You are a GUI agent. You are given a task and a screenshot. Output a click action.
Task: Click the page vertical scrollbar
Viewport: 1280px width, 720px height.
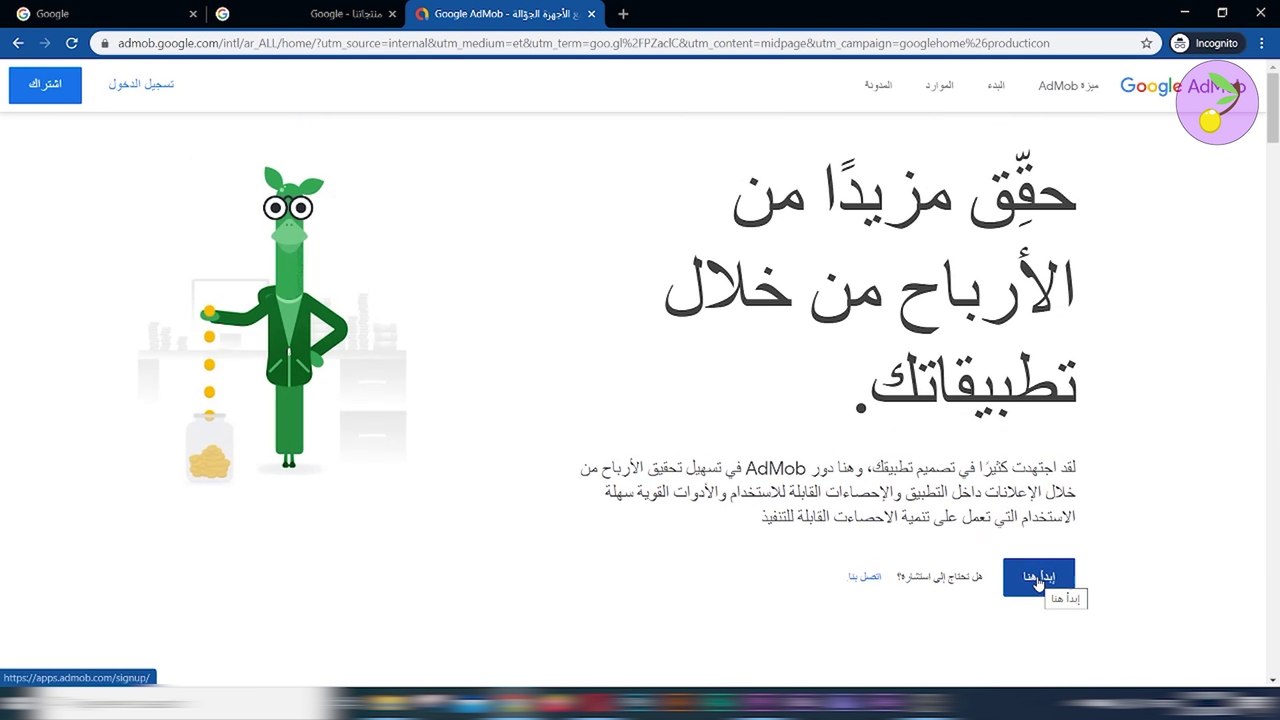[x=1272, y=110]
